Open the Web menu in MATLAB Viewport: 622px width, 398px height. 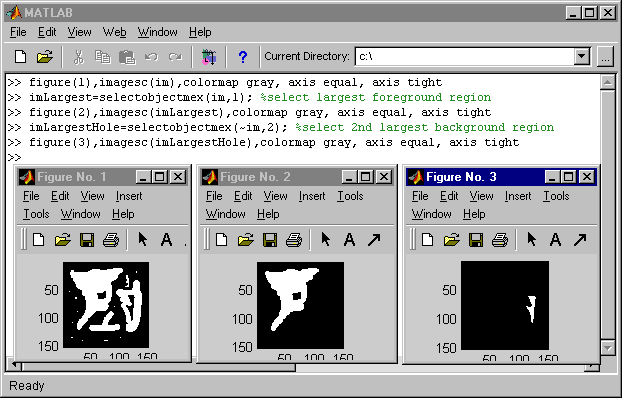[115, 32]
